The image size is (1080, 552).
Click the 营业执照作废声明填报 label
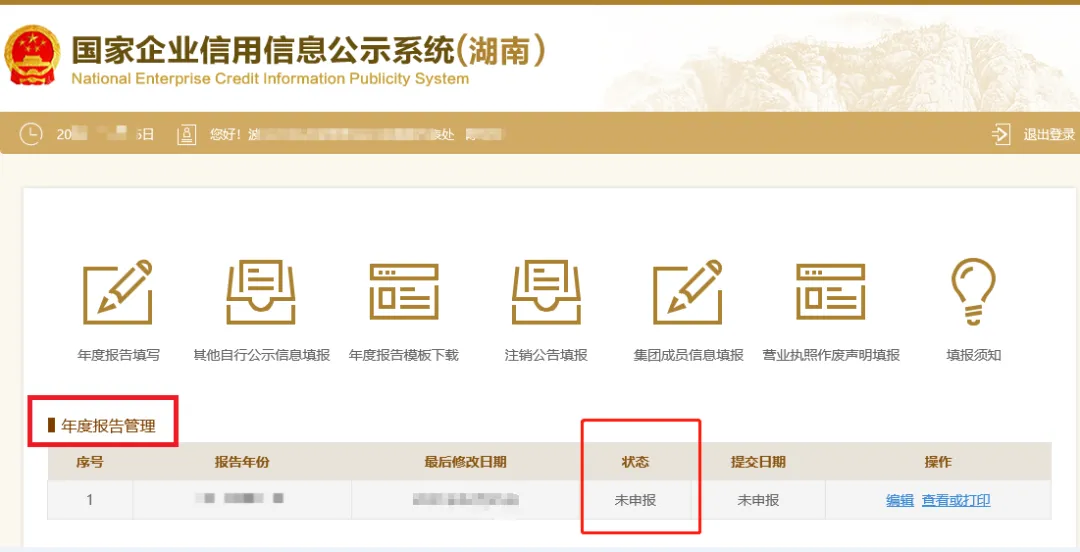click(x=831, y=356)
